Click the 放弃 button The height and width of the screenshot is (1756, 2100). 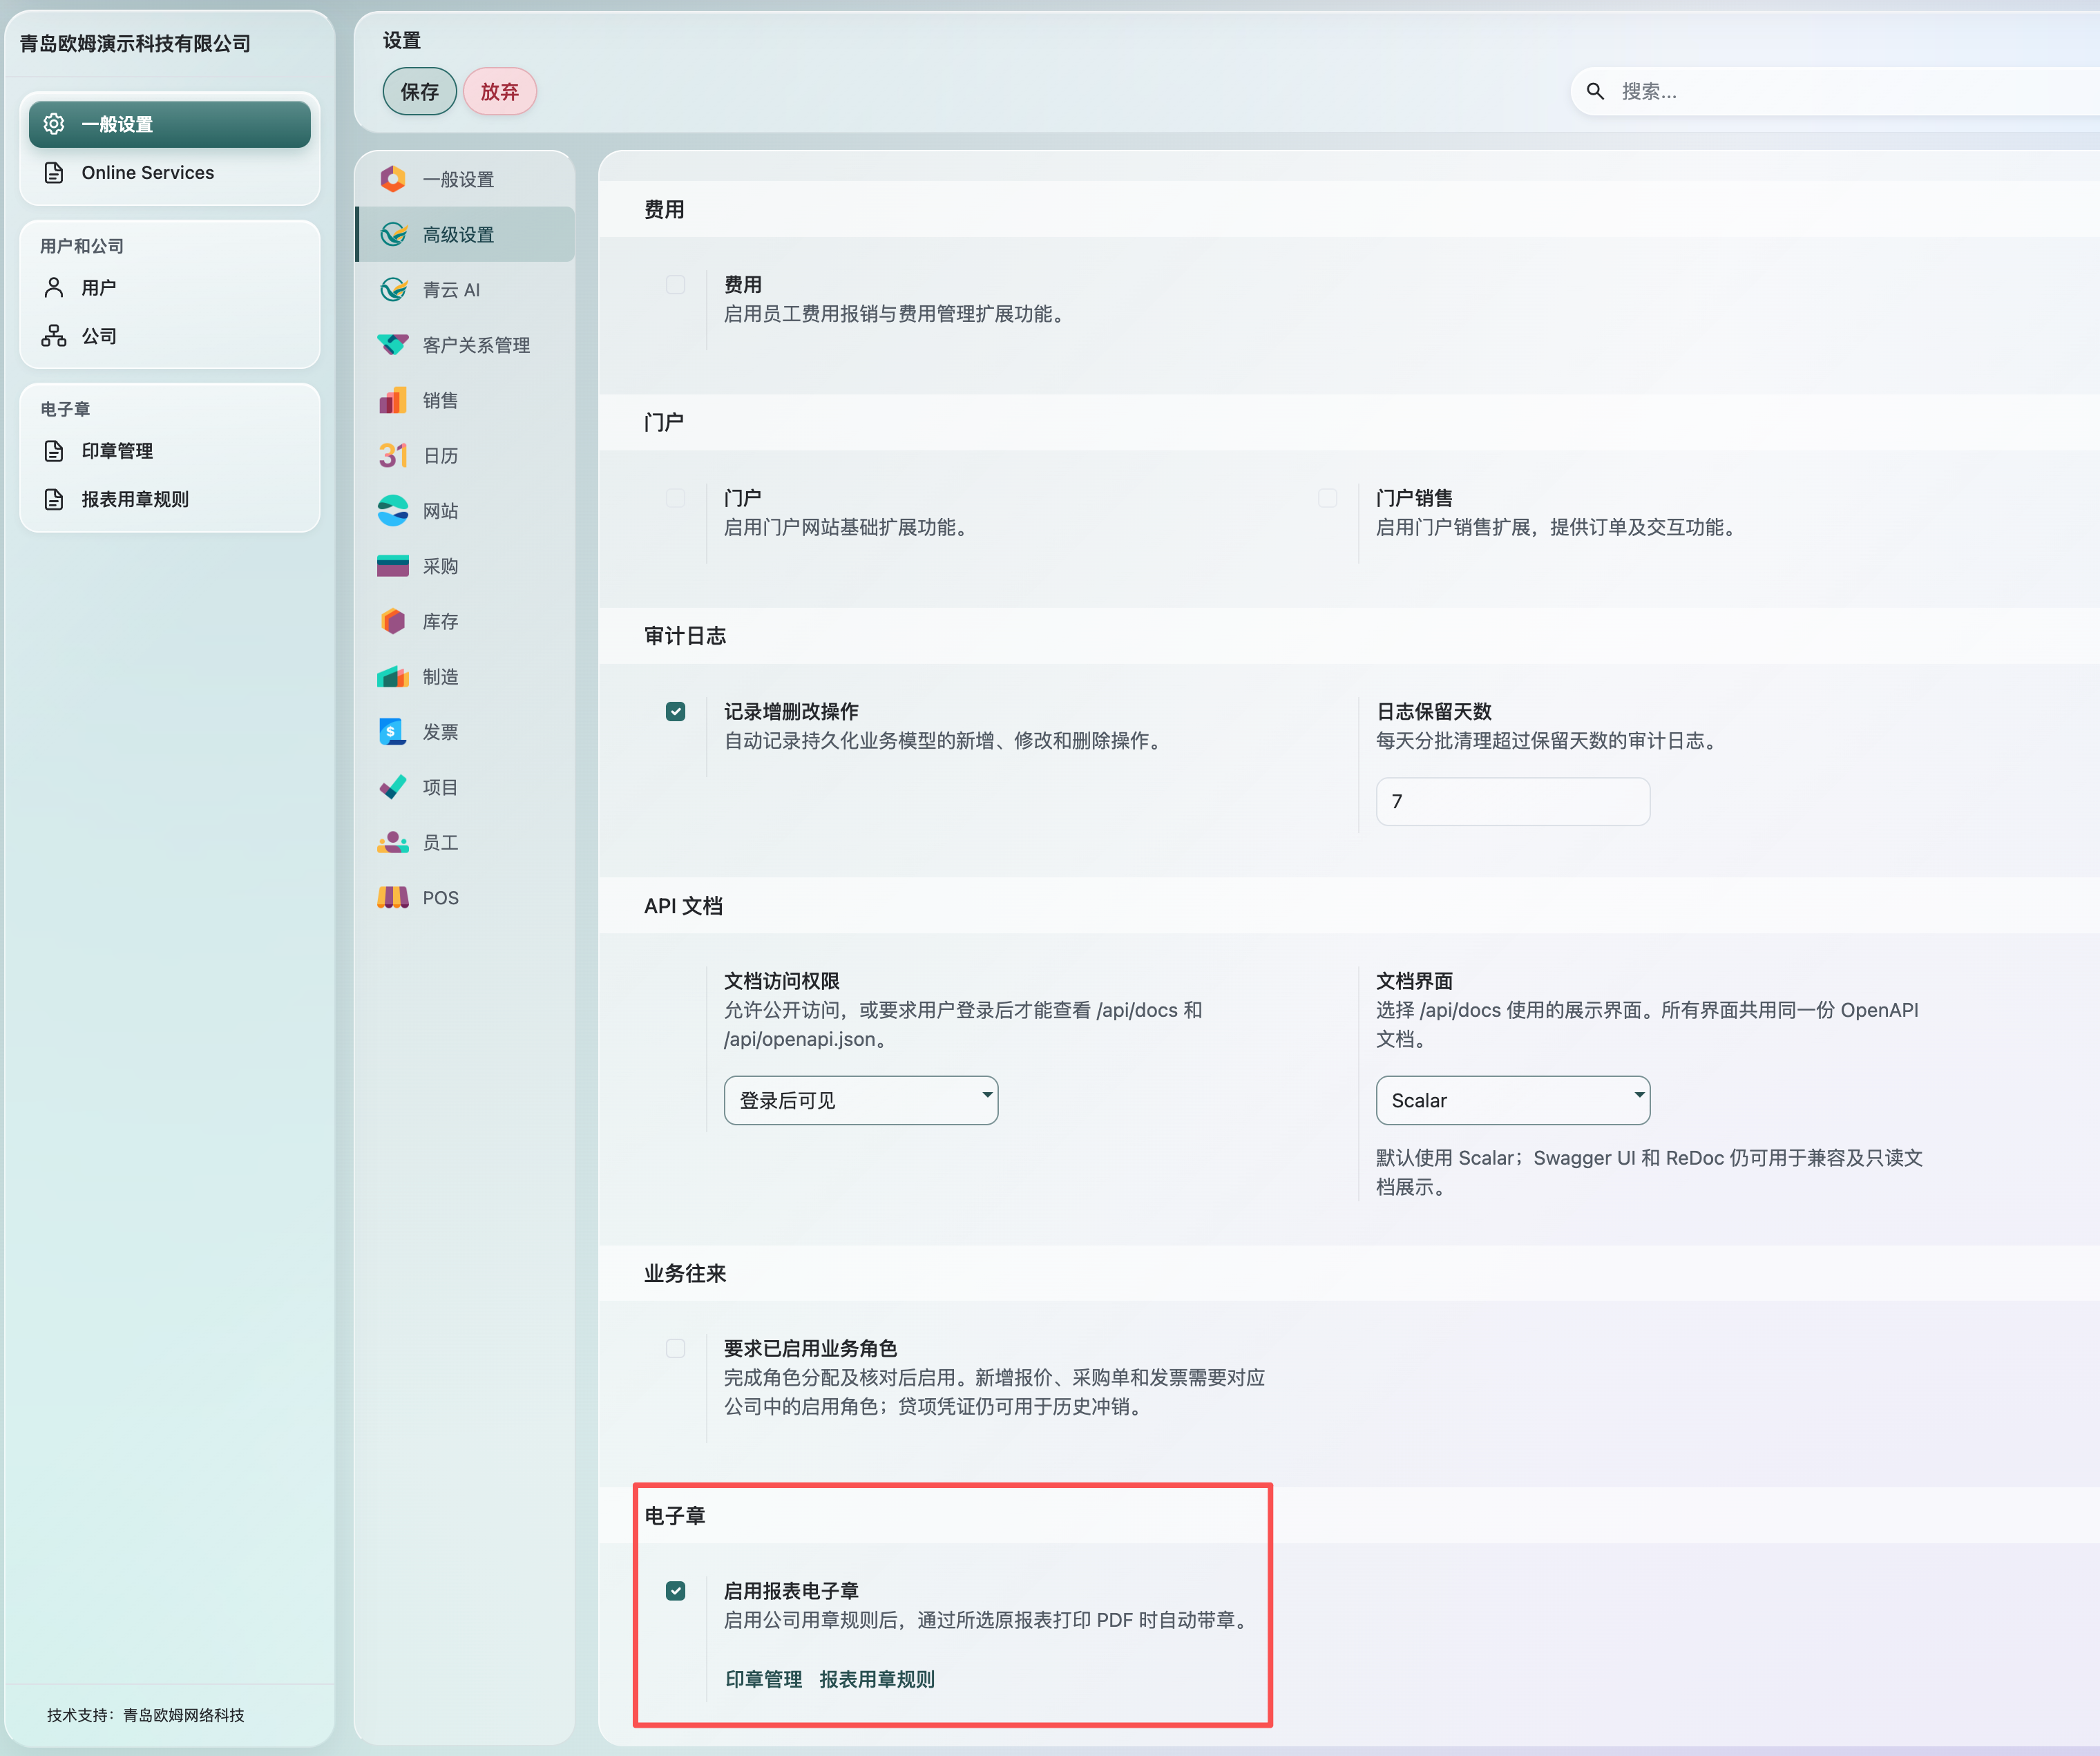coord(500,92)
